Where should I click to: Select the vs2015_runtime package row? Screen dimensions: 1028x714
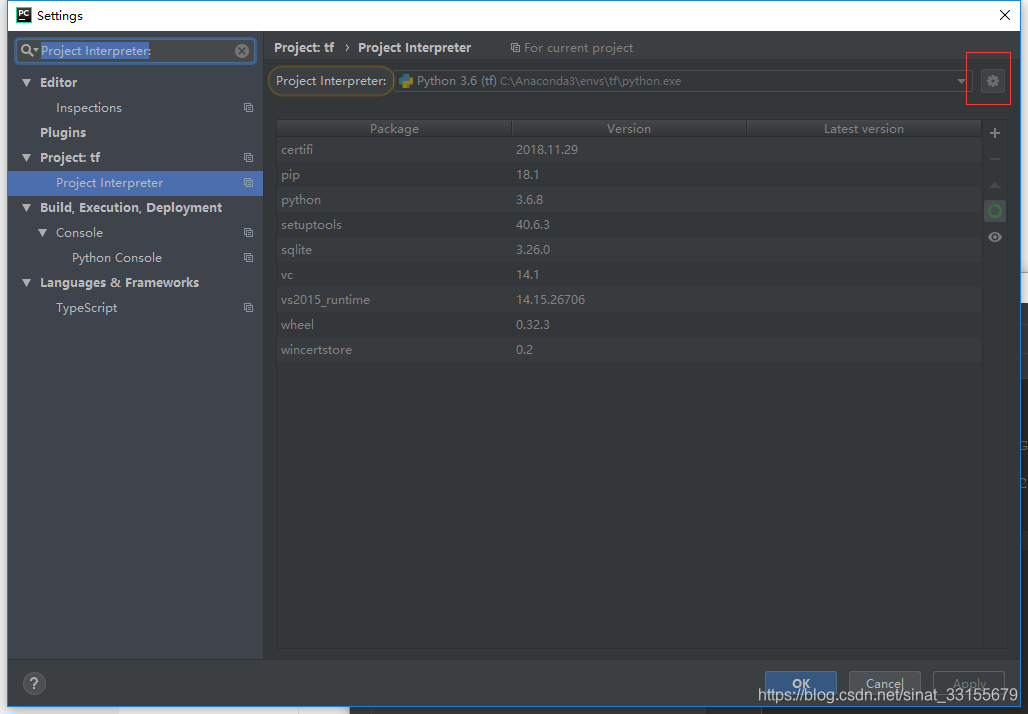[629, 299]
